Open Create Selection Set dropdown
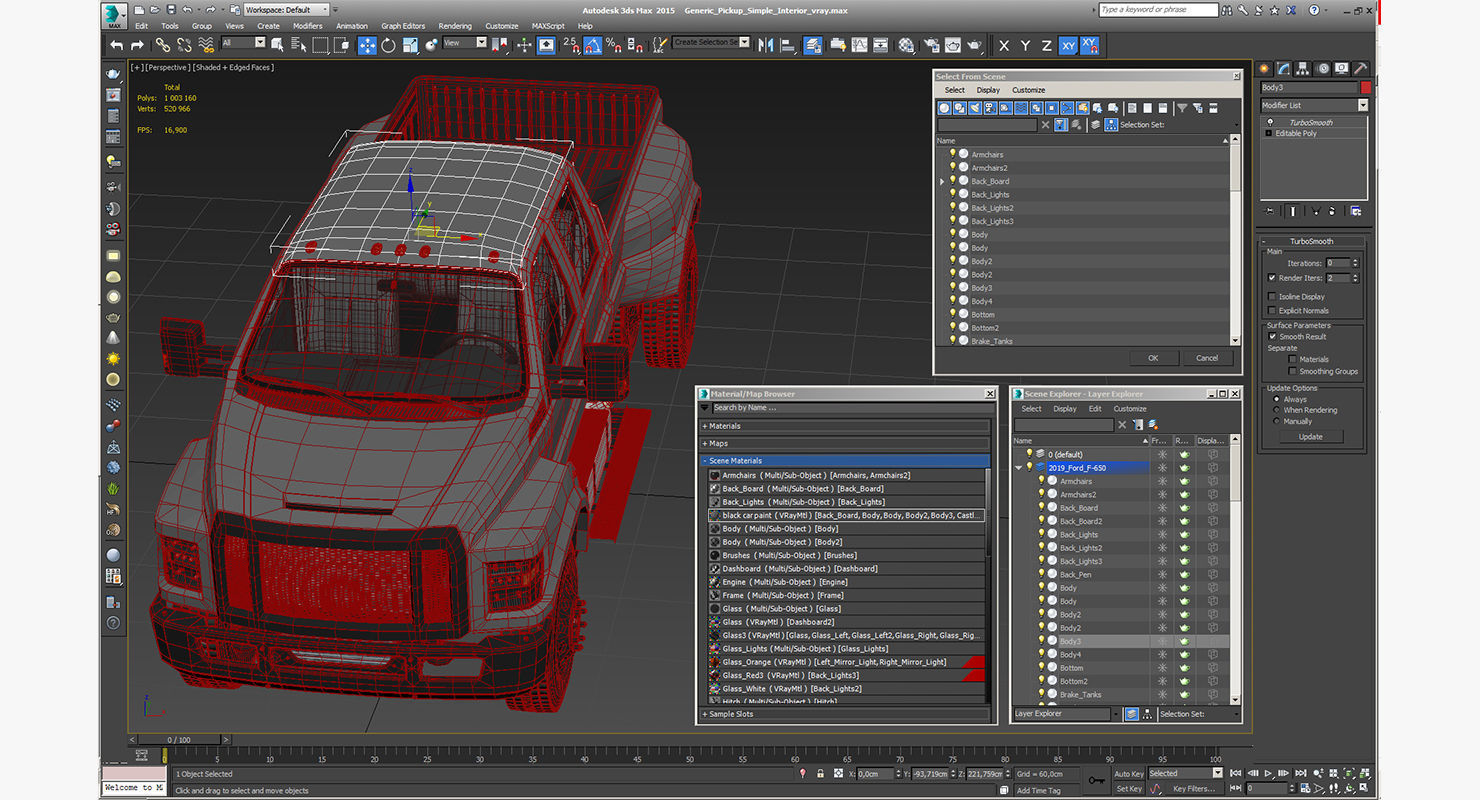This screenshot has height=800, width=1480. [711, 43]
